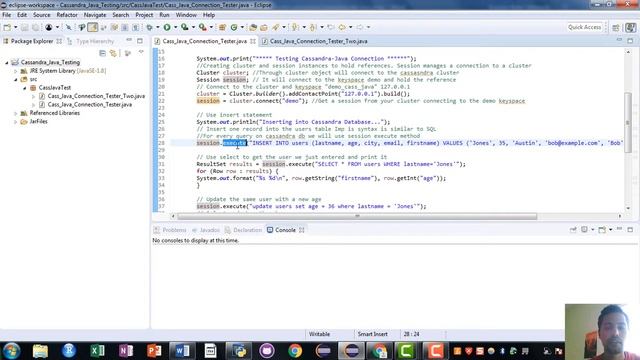Expand the JarFiles folder node

pyautogui.click(x=16, y=122)
